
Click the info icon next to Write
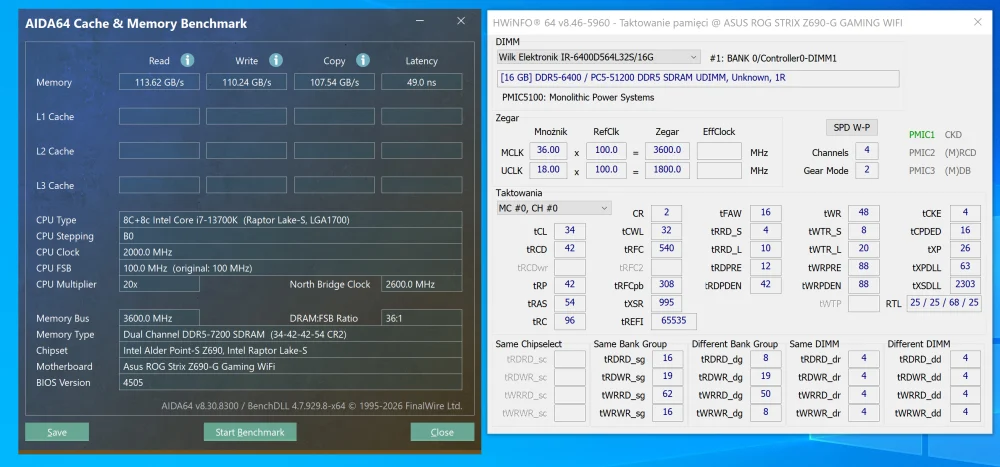[x=276, y=61]
